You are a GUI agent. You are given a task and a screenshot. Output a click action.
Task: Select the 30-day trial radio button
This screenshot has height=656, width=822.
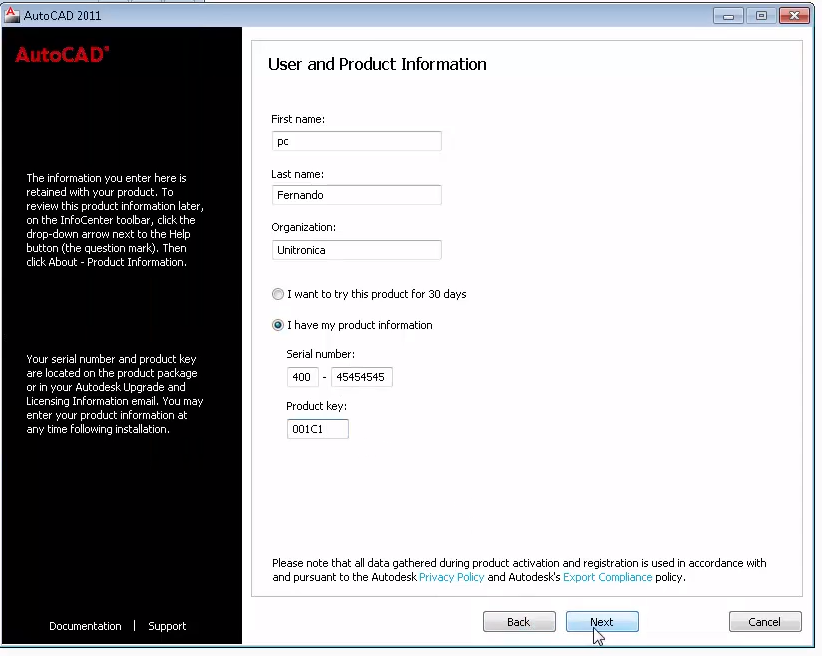click(x=278, y=294)
